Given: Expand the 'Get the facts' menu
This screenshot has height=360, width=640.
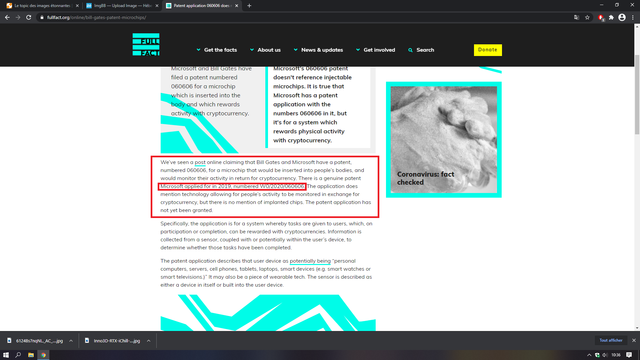Looking at the screenshot, I should coord(216,50).
